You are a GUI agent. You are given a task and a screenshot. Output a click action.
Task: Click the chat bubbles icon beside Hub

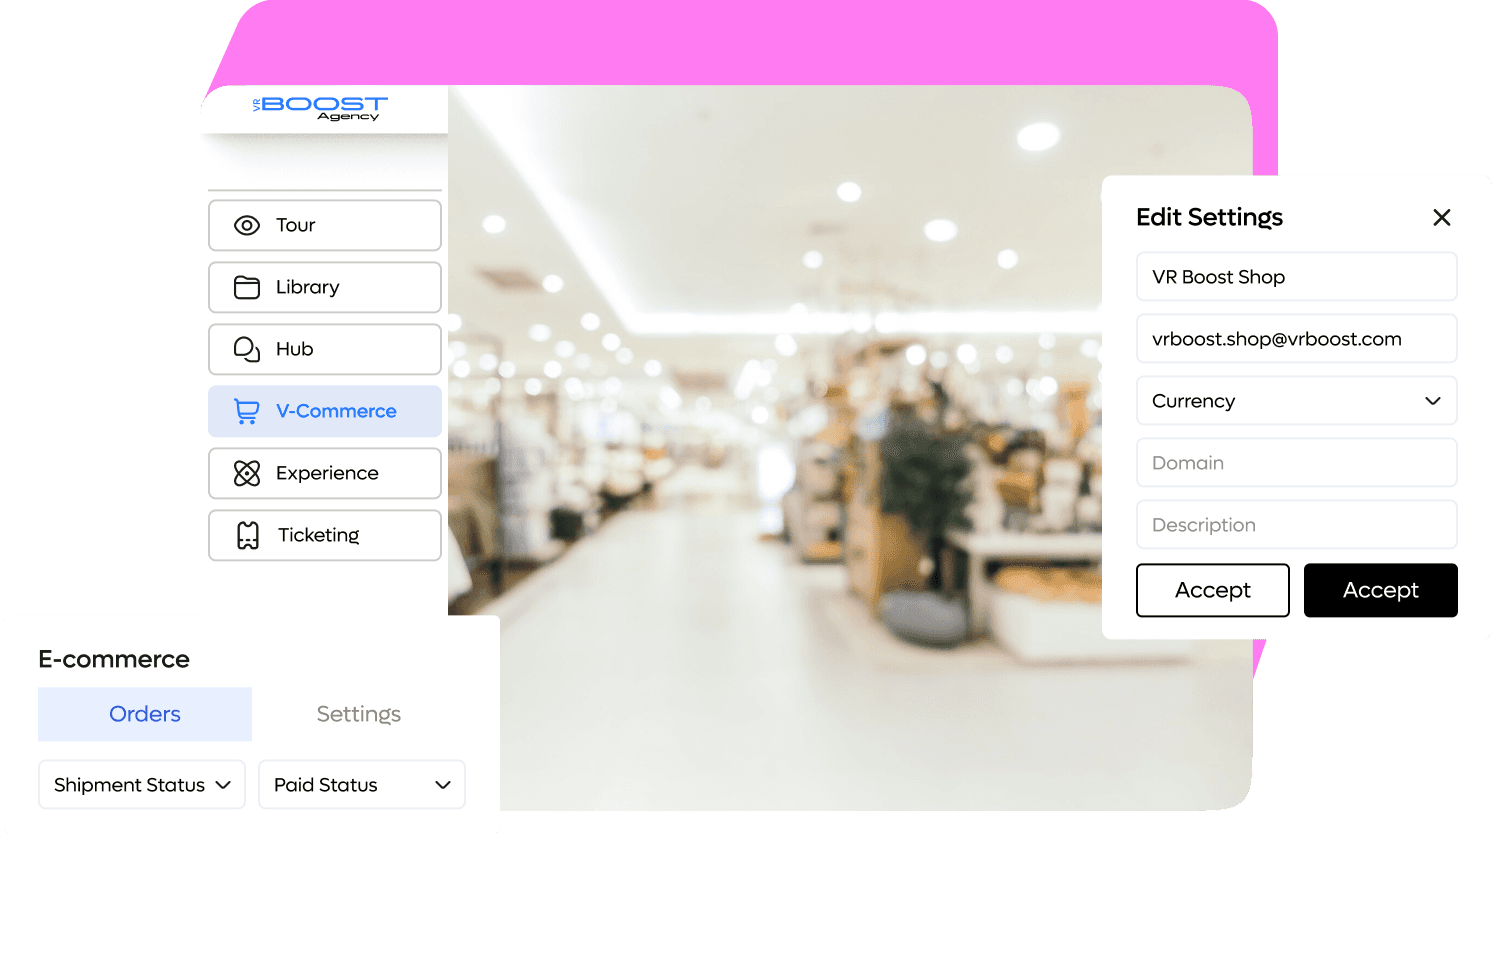click(247, 349)
